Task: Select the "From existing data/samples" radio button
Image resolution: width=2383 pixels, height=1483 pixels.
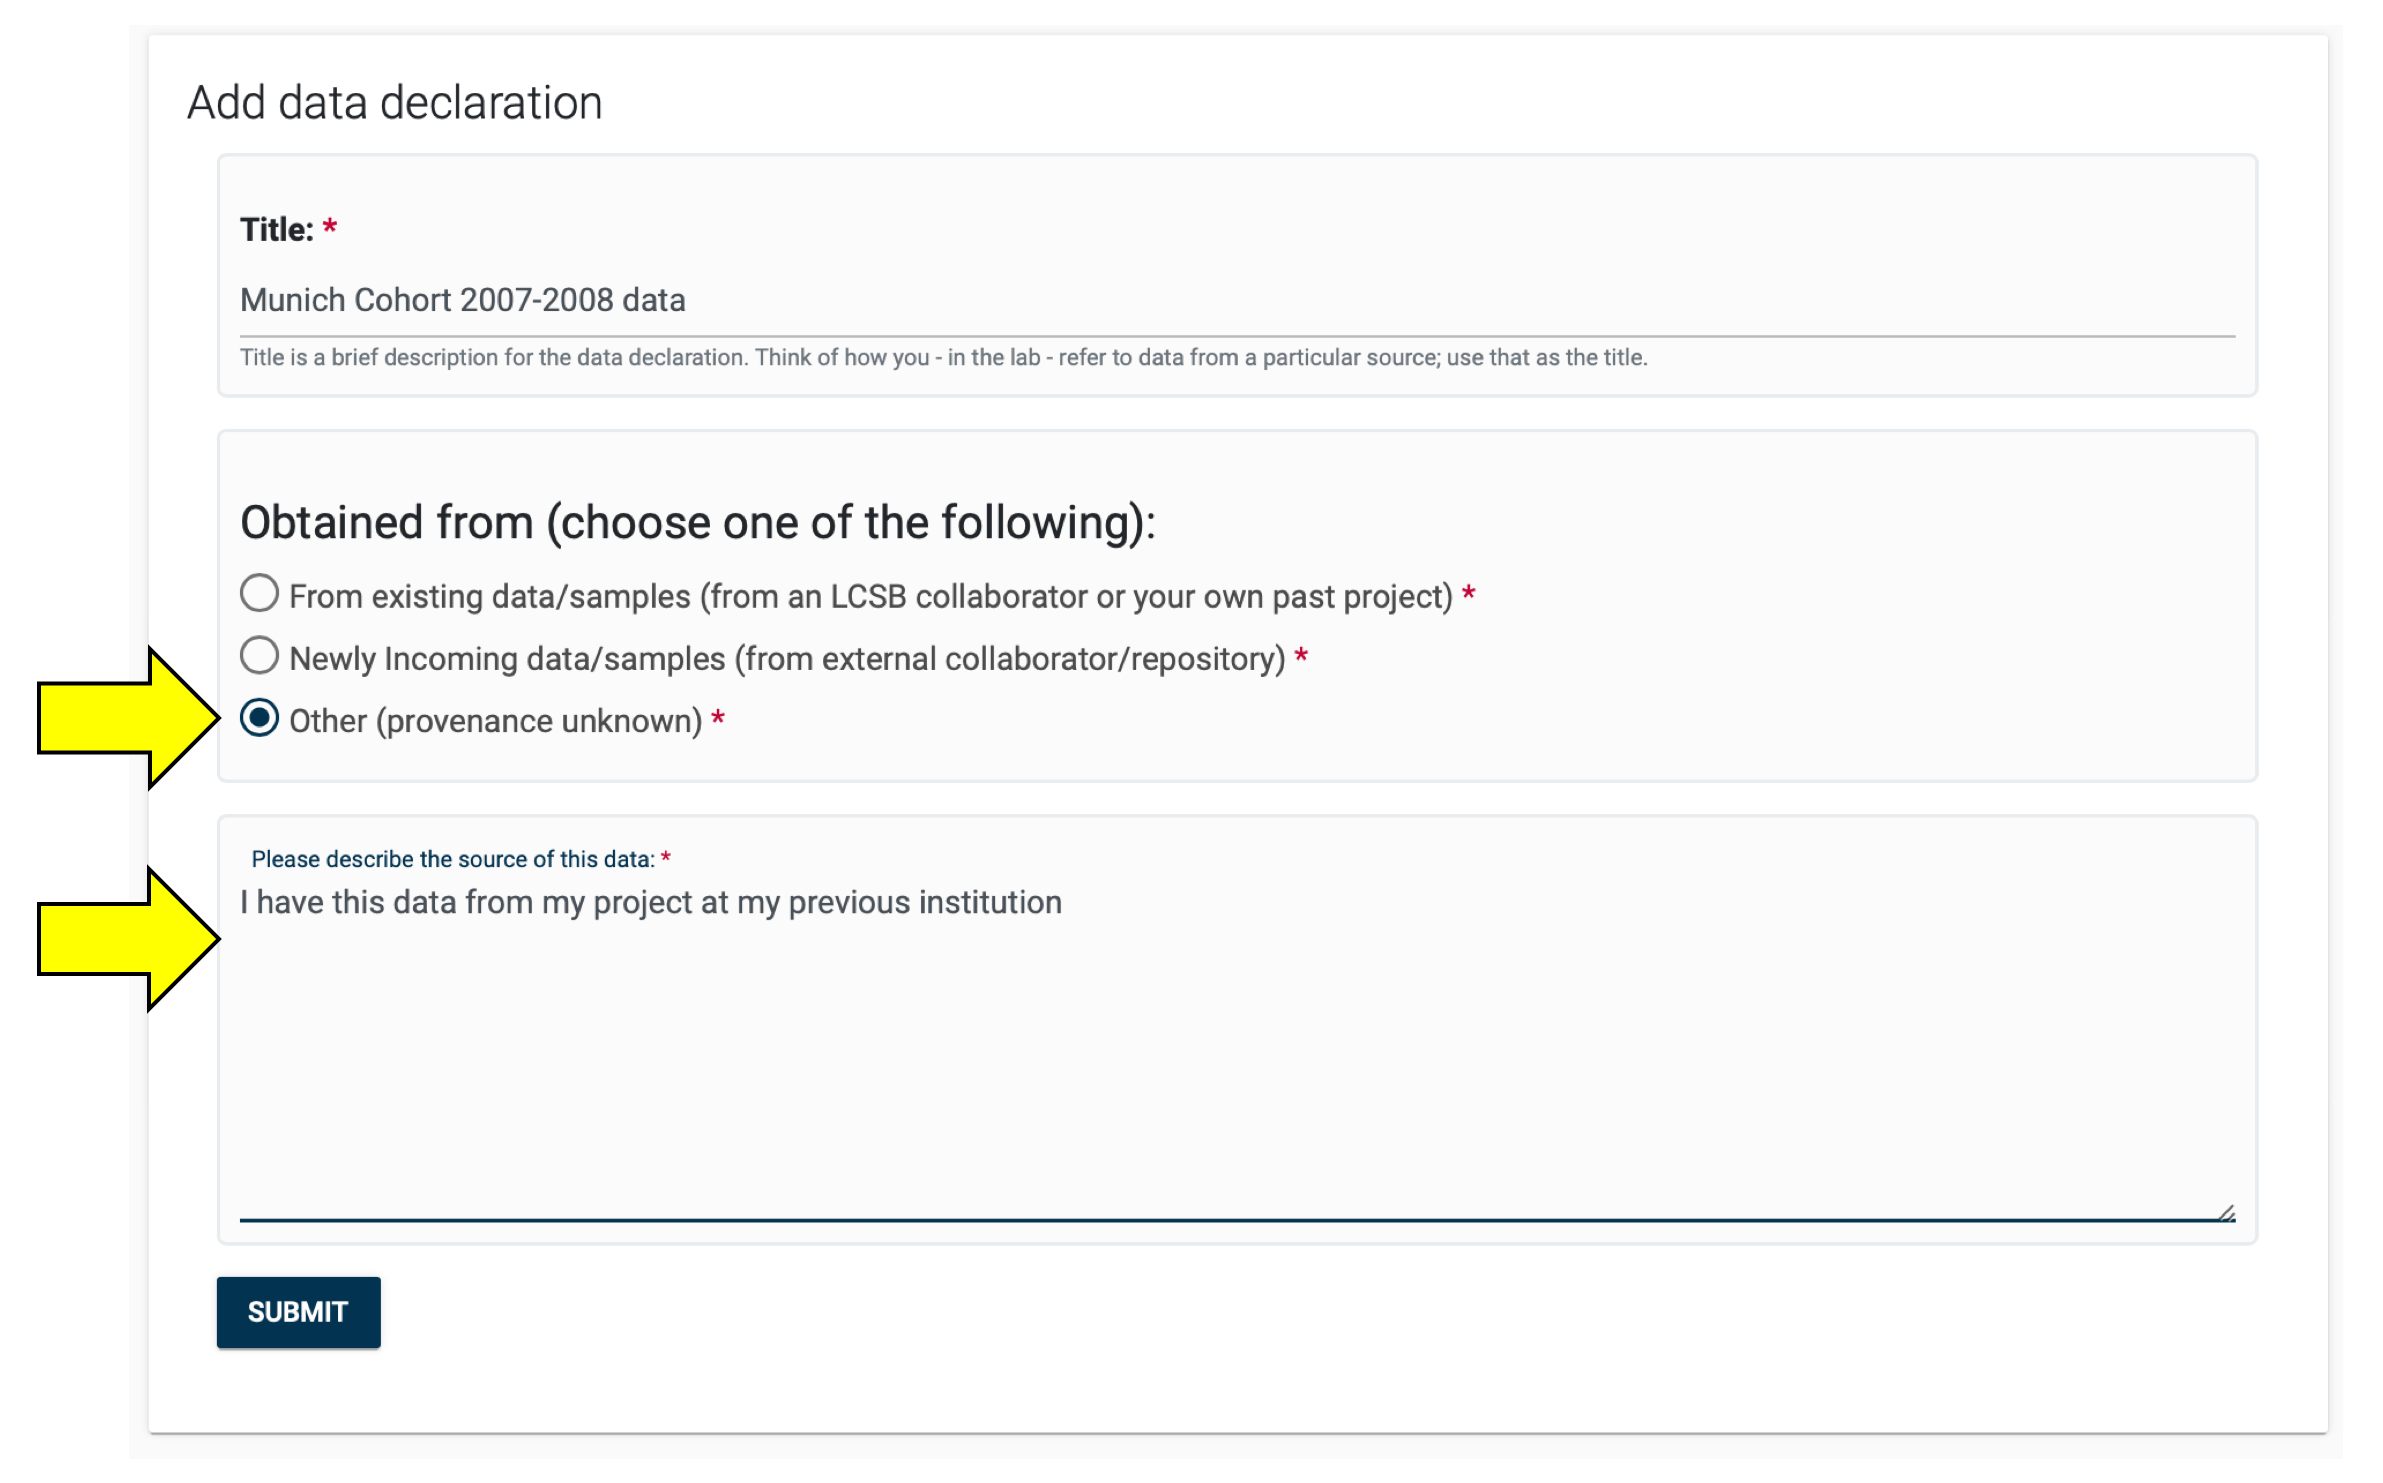Action: [x=259, y=594]
